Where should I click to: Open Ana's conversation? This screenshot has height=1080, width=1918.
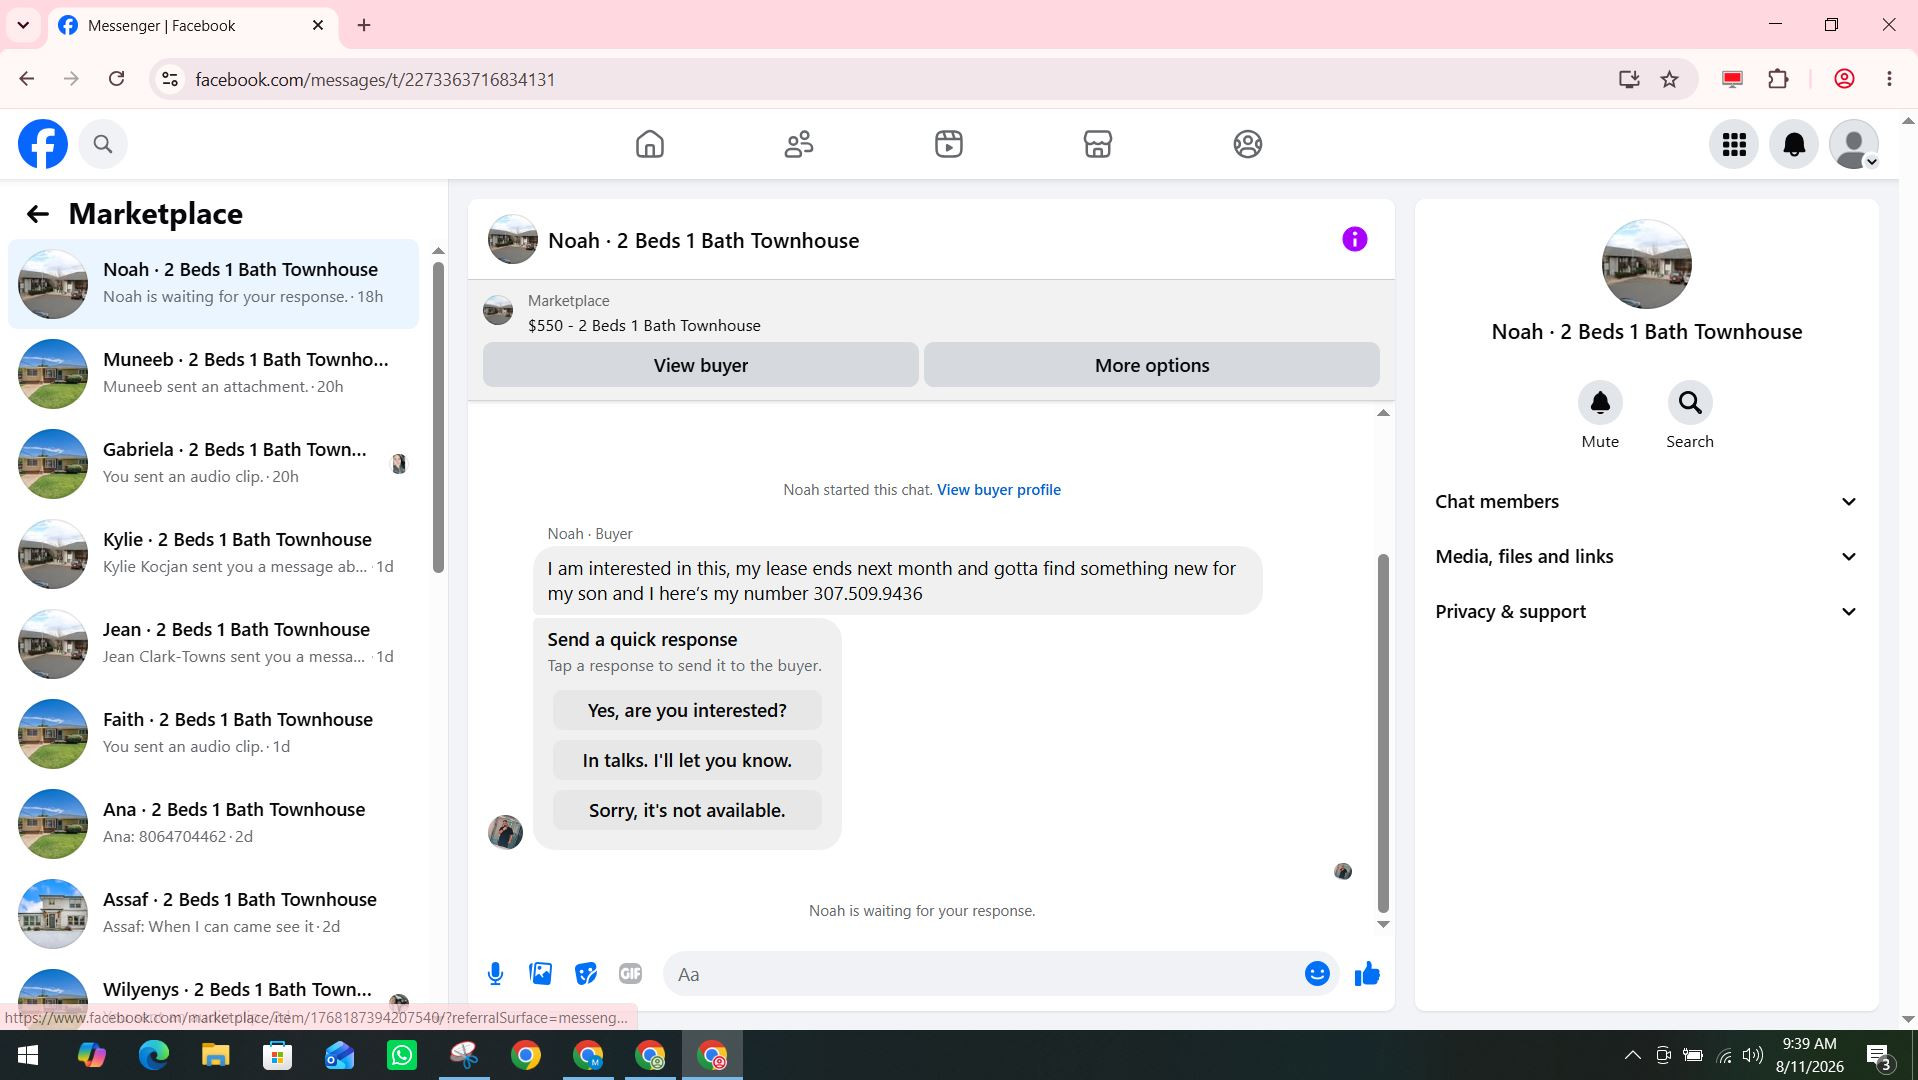click(214, 824)
